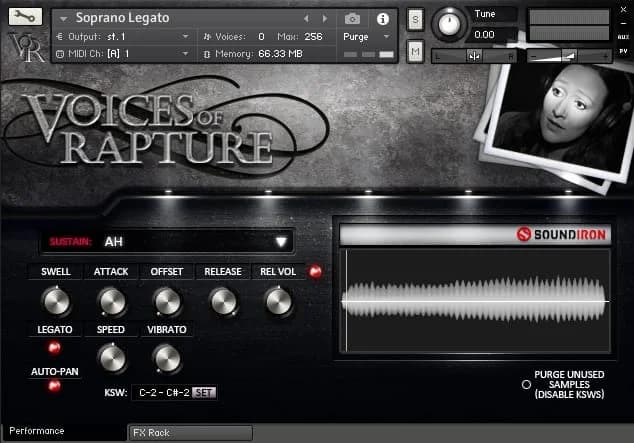Click the waveform display
Screen dimensions: 634x443
point(475,301)
